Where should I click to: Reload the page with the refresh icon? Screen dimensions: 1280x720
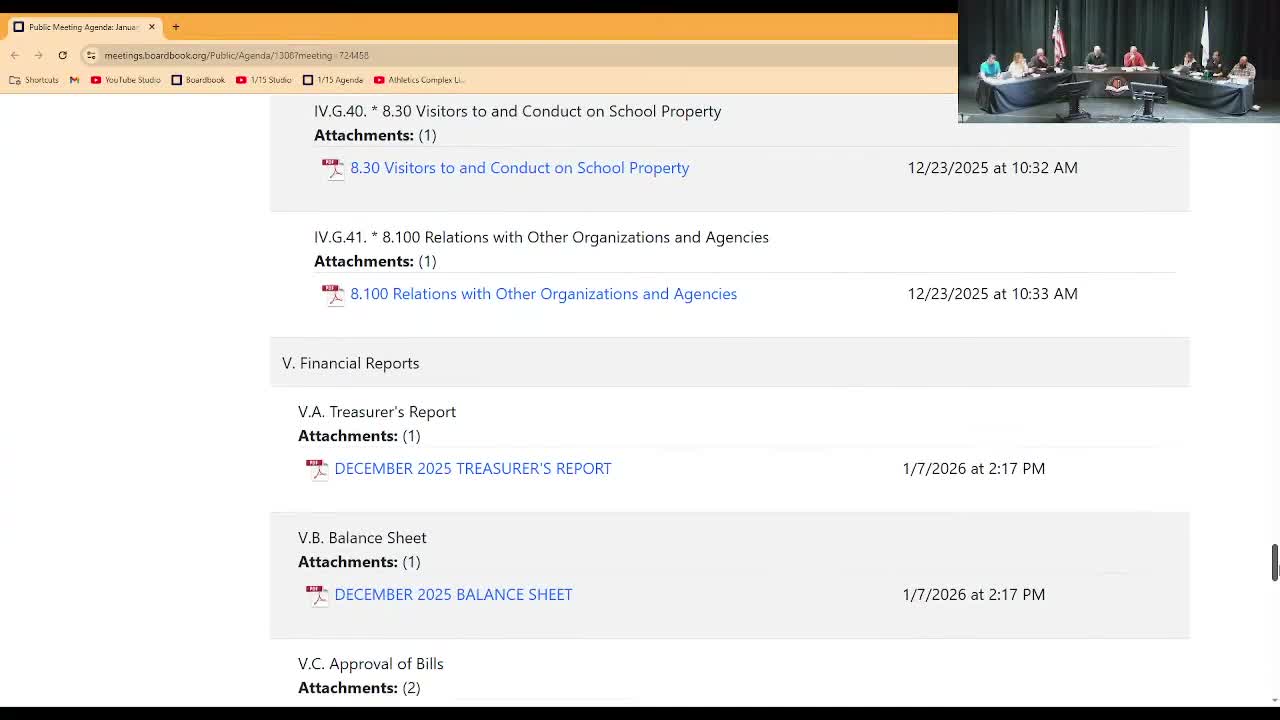point(62,55)
